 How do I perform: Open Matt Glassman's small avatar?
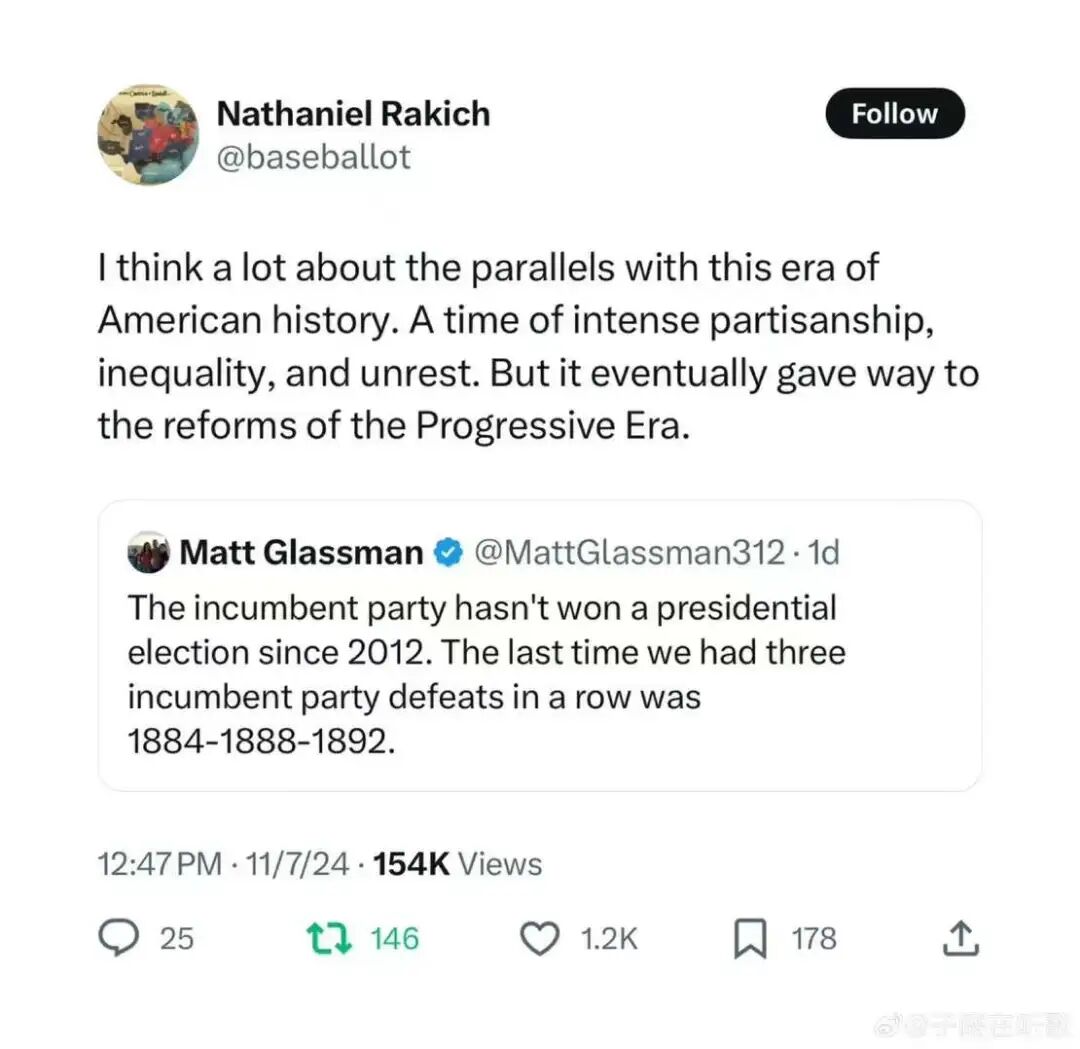click(148, 552)
